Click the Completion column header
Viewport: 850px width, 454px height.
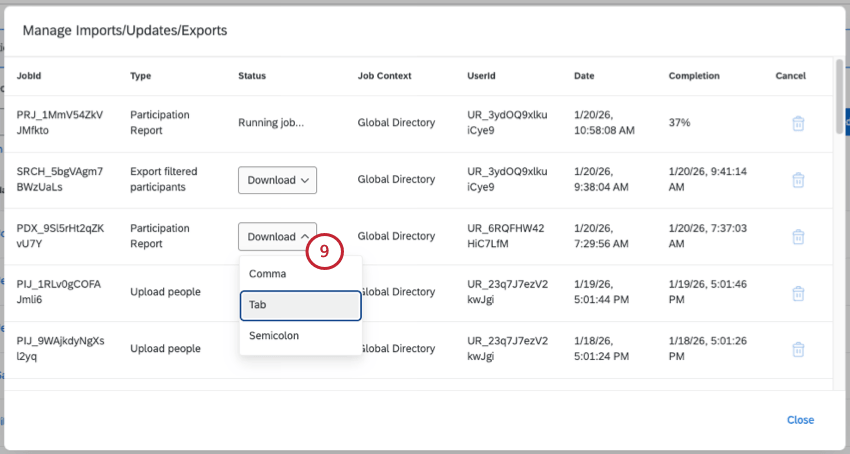[694, 76]
